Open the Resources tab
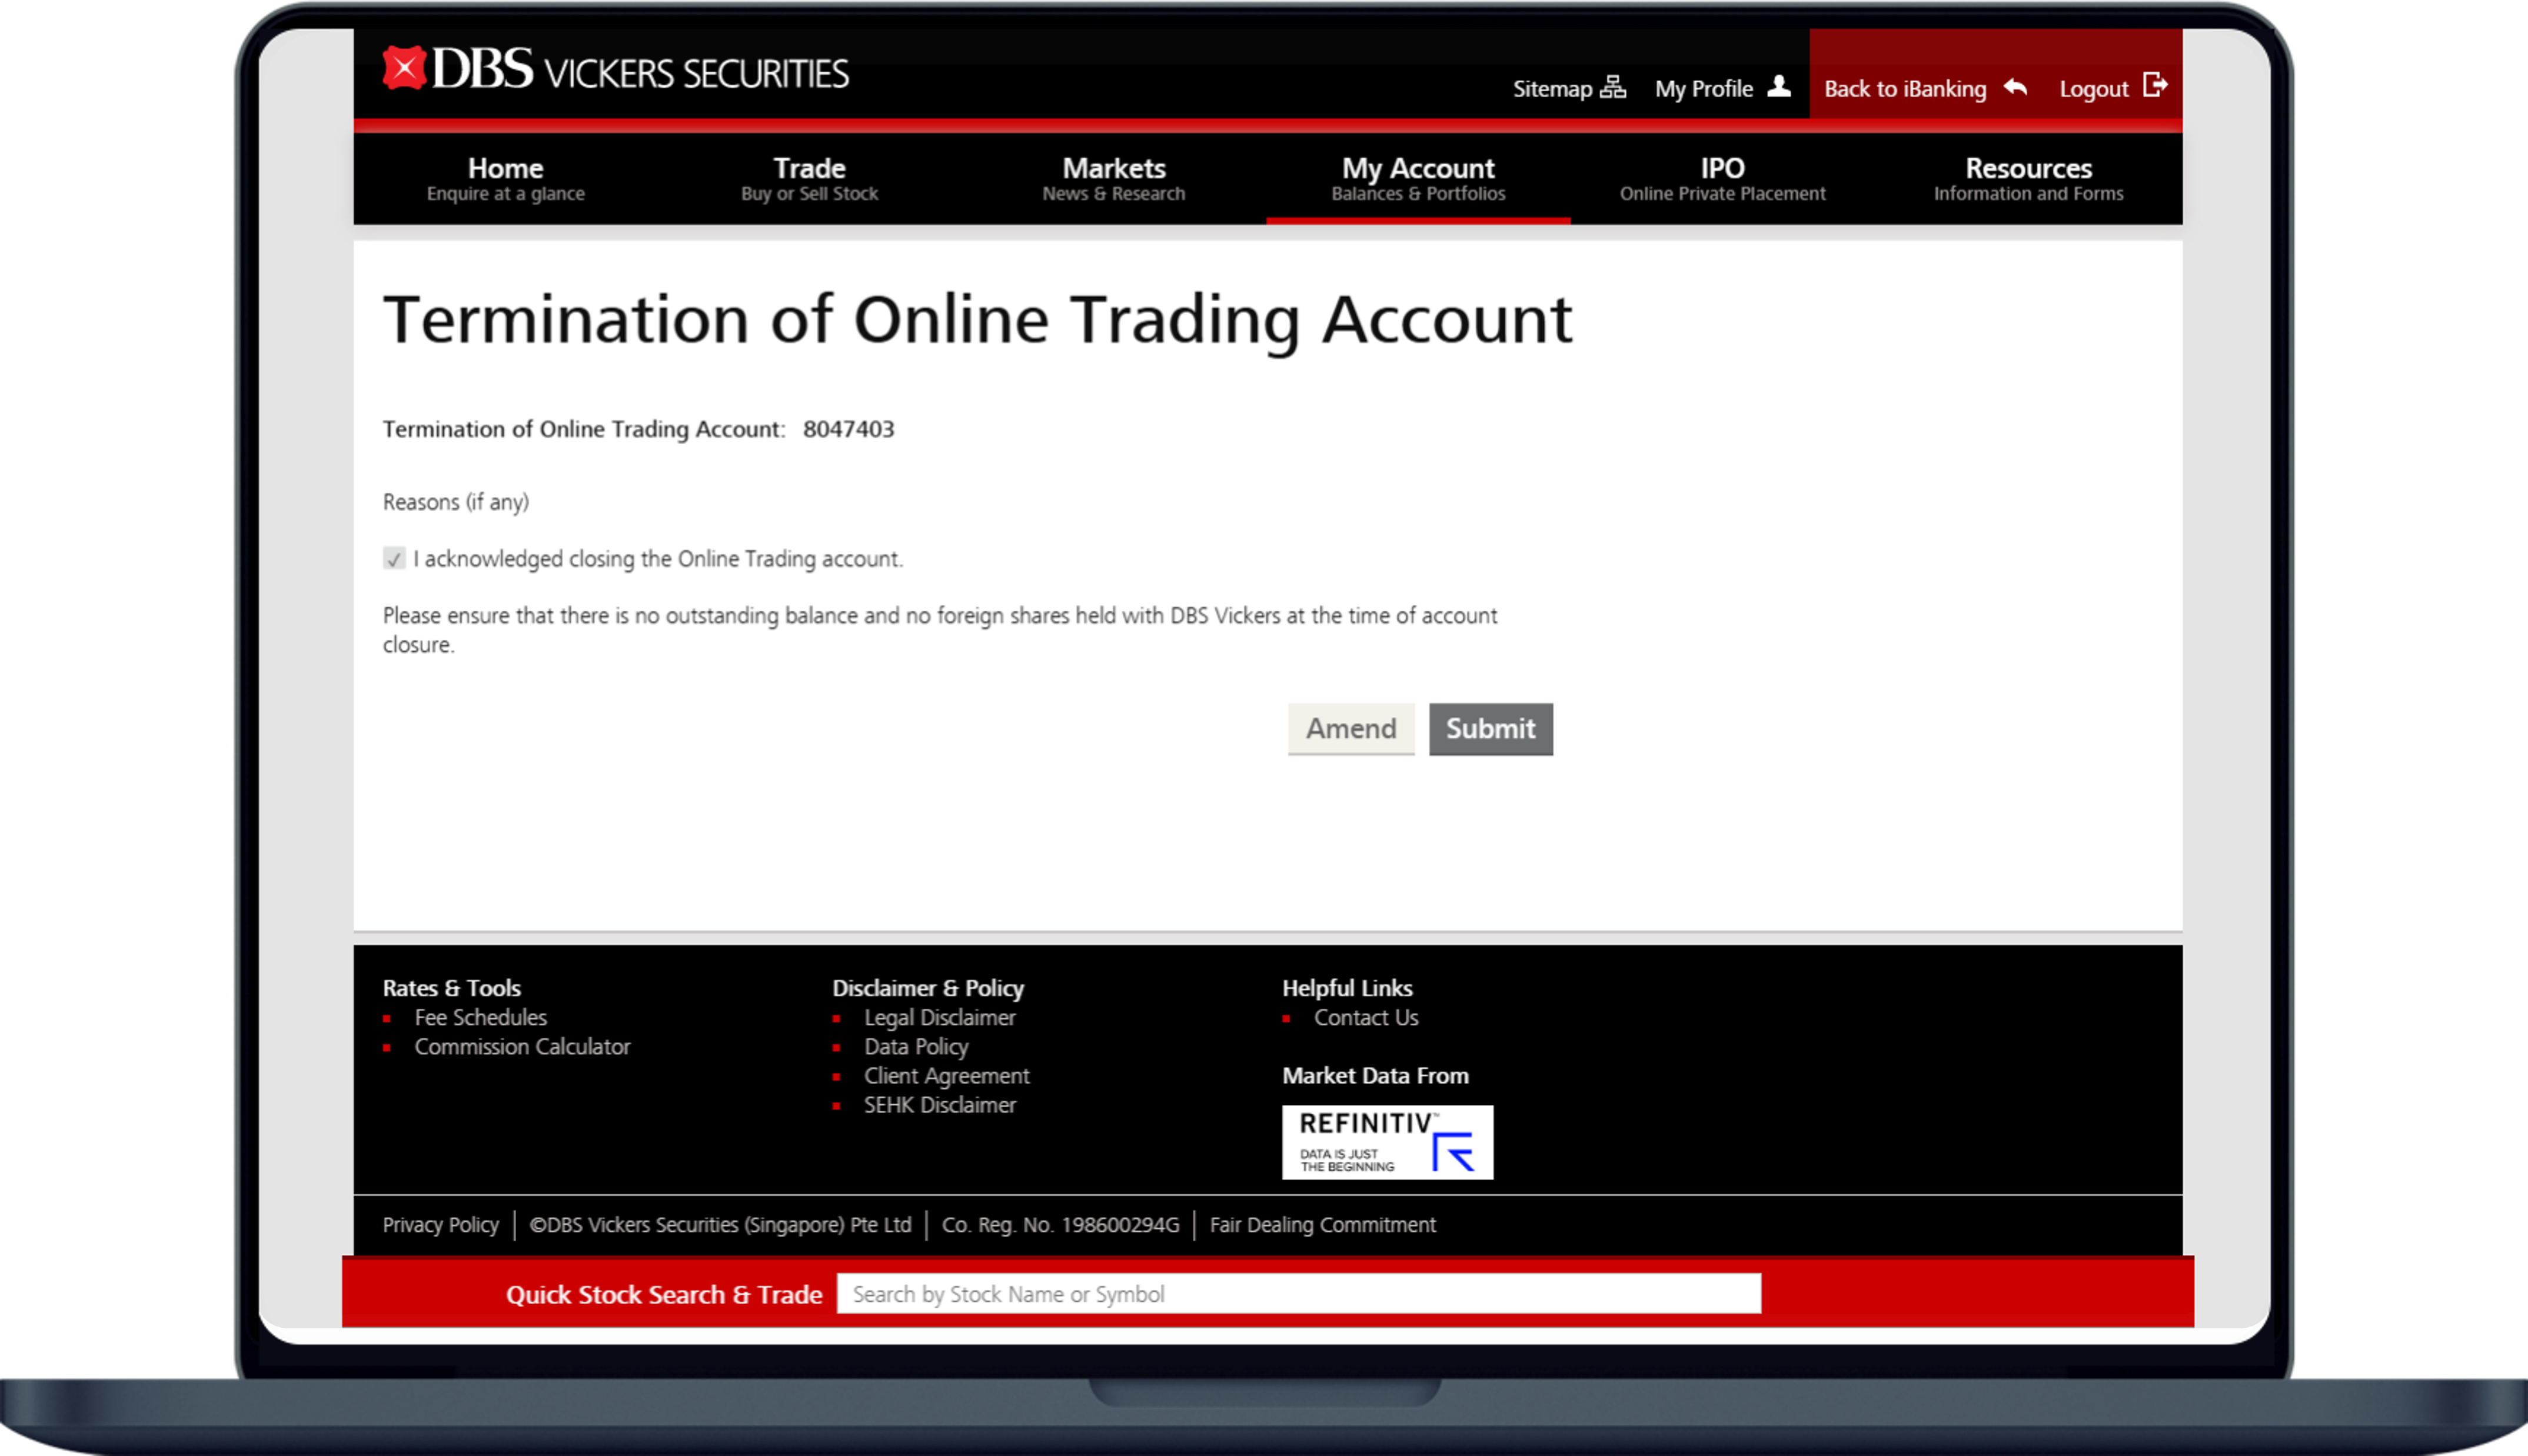This screenshot has height=1456, width=2528. 2028,178
